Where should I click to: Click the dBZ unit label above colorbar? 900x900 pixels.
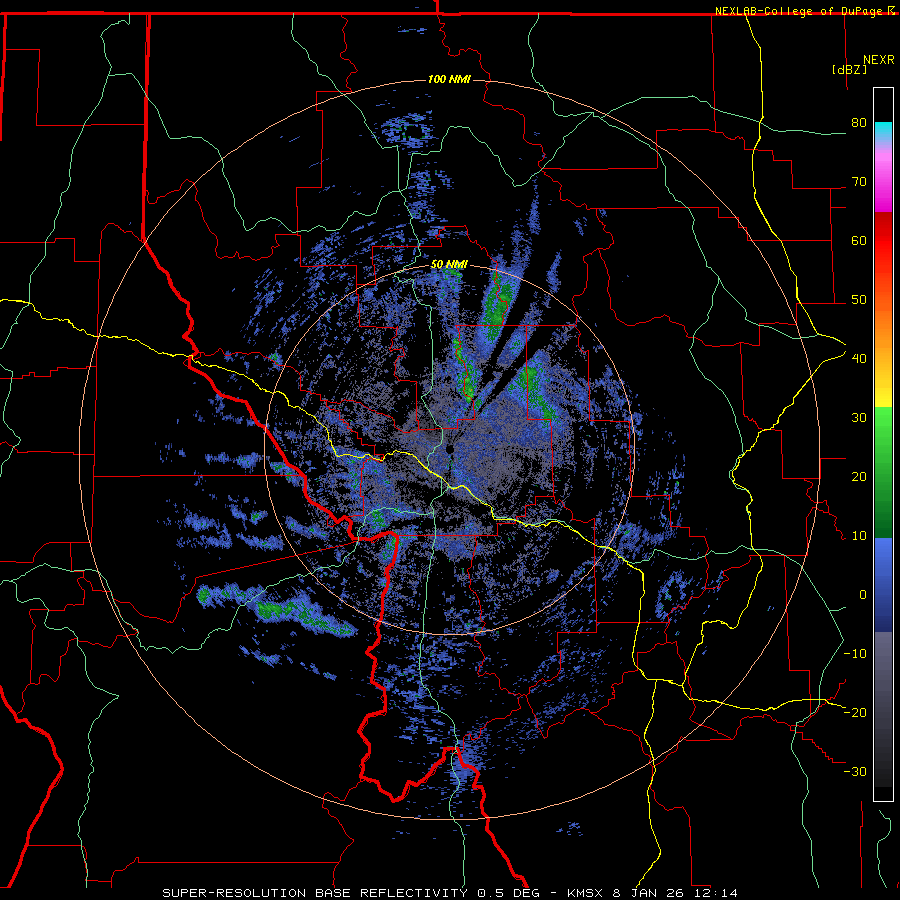(x=849, y=70)
